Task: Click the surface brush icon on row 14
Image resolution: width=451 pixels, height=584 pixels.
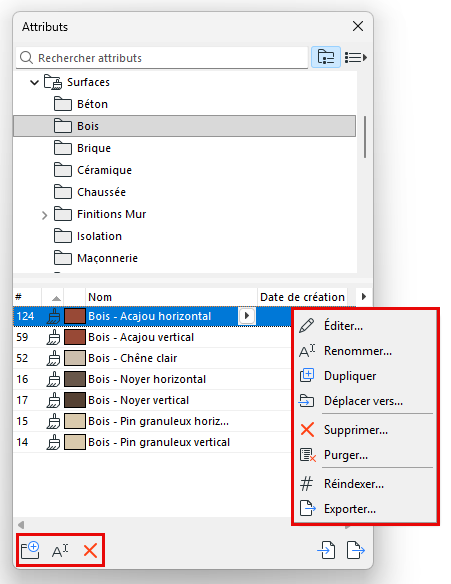Action: pos(53,442)
